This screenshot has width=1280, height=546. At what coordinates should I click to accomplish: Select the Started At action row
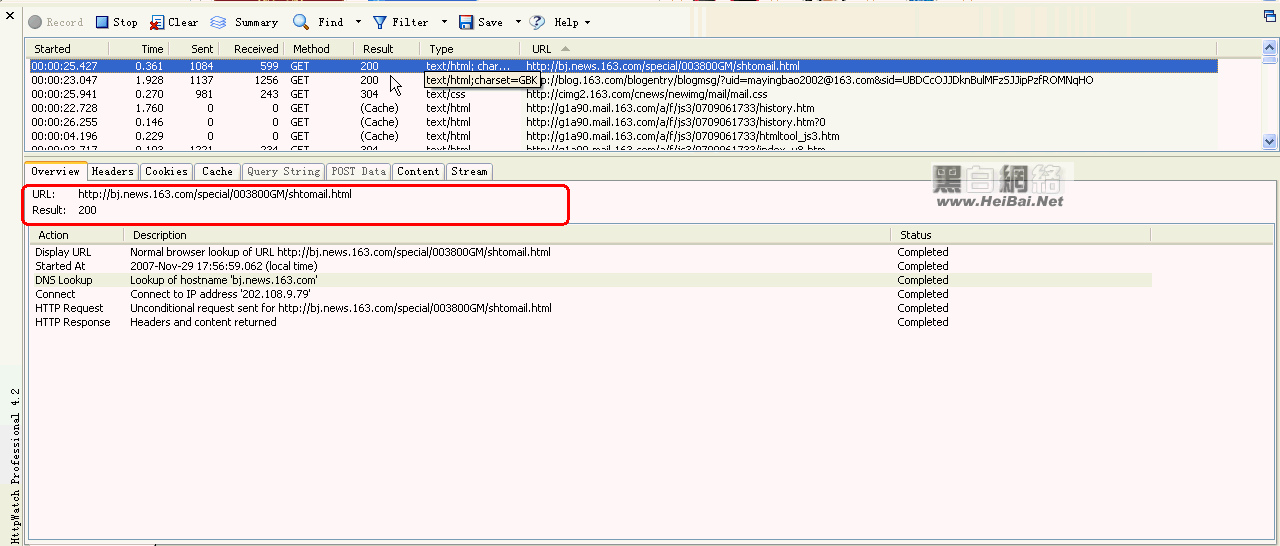tap(591, 266)
